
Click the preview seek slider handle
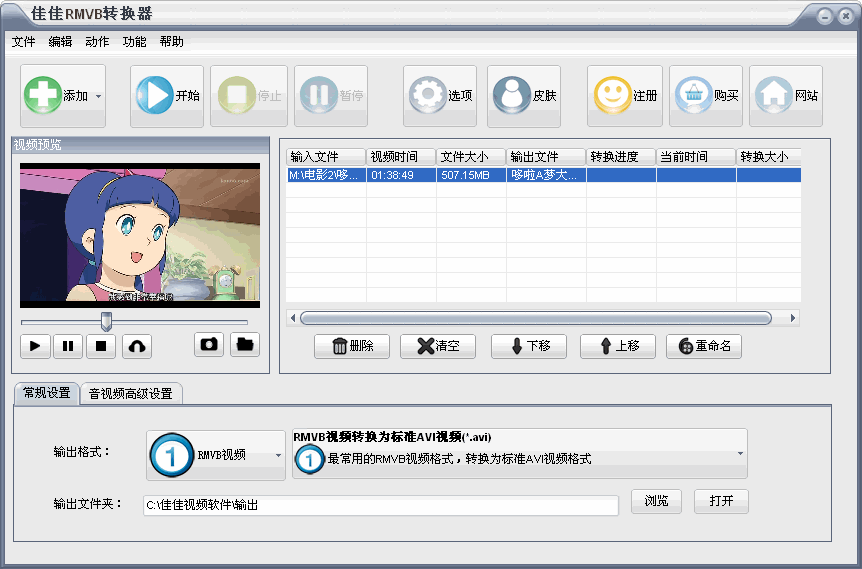point(106,322)
